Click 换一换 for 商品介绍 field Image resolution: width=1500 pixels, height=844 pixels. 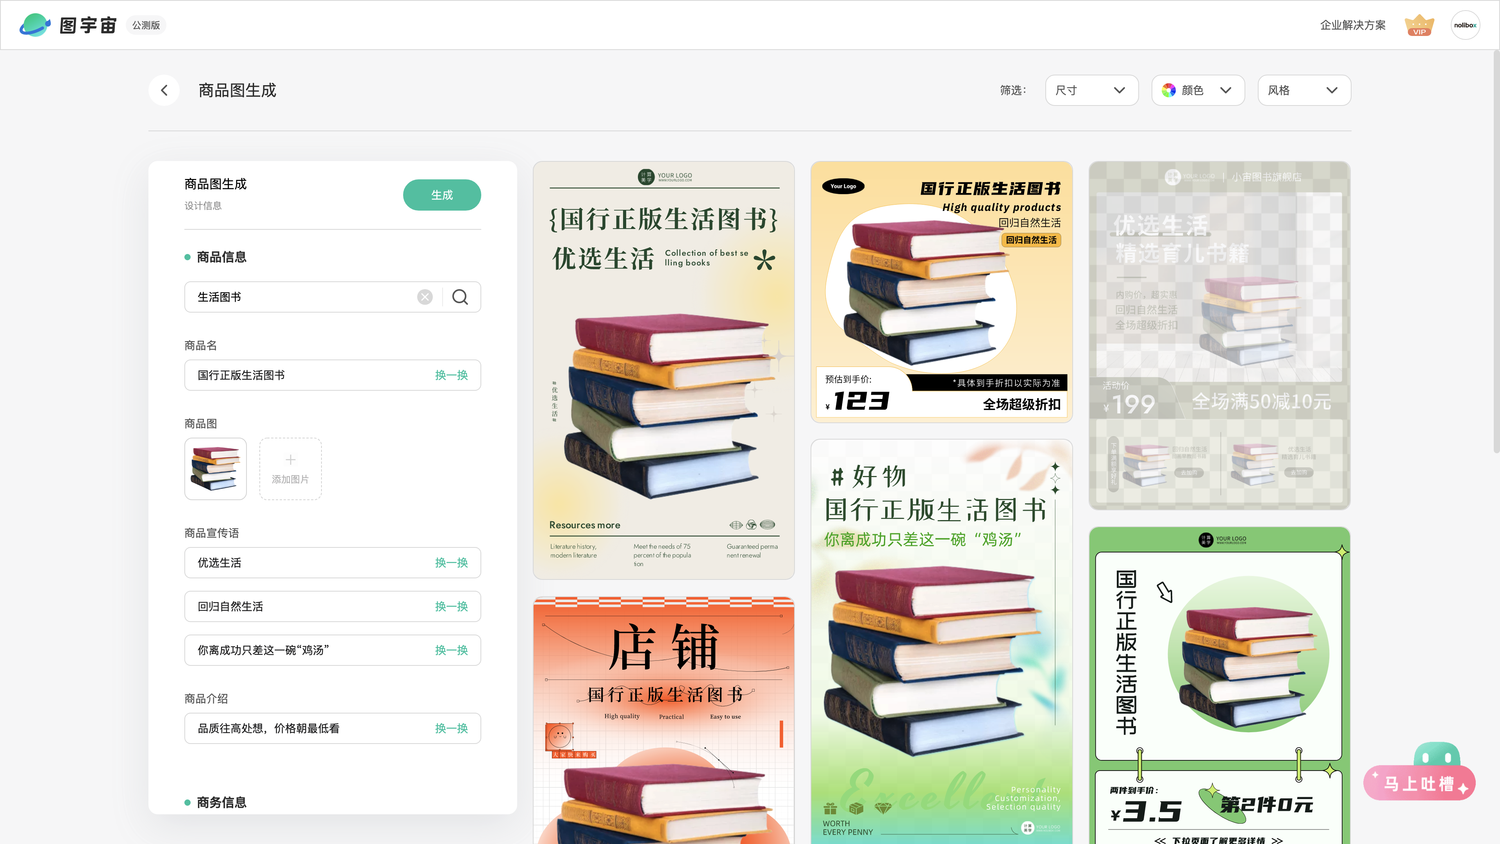451,728
